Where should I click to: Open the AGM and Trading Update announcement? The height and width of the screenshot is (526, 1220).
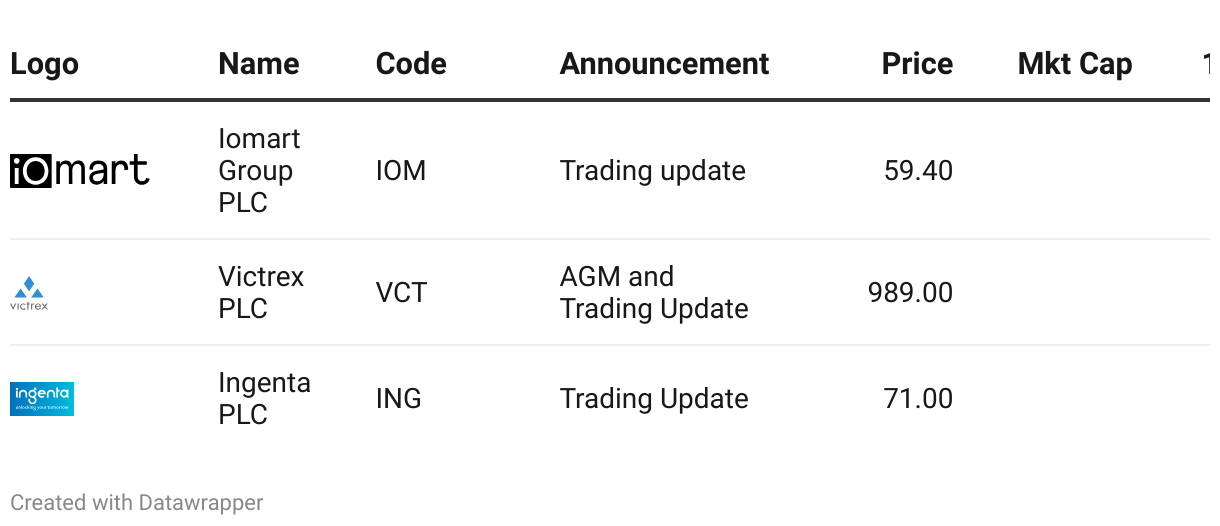[654, 293]
